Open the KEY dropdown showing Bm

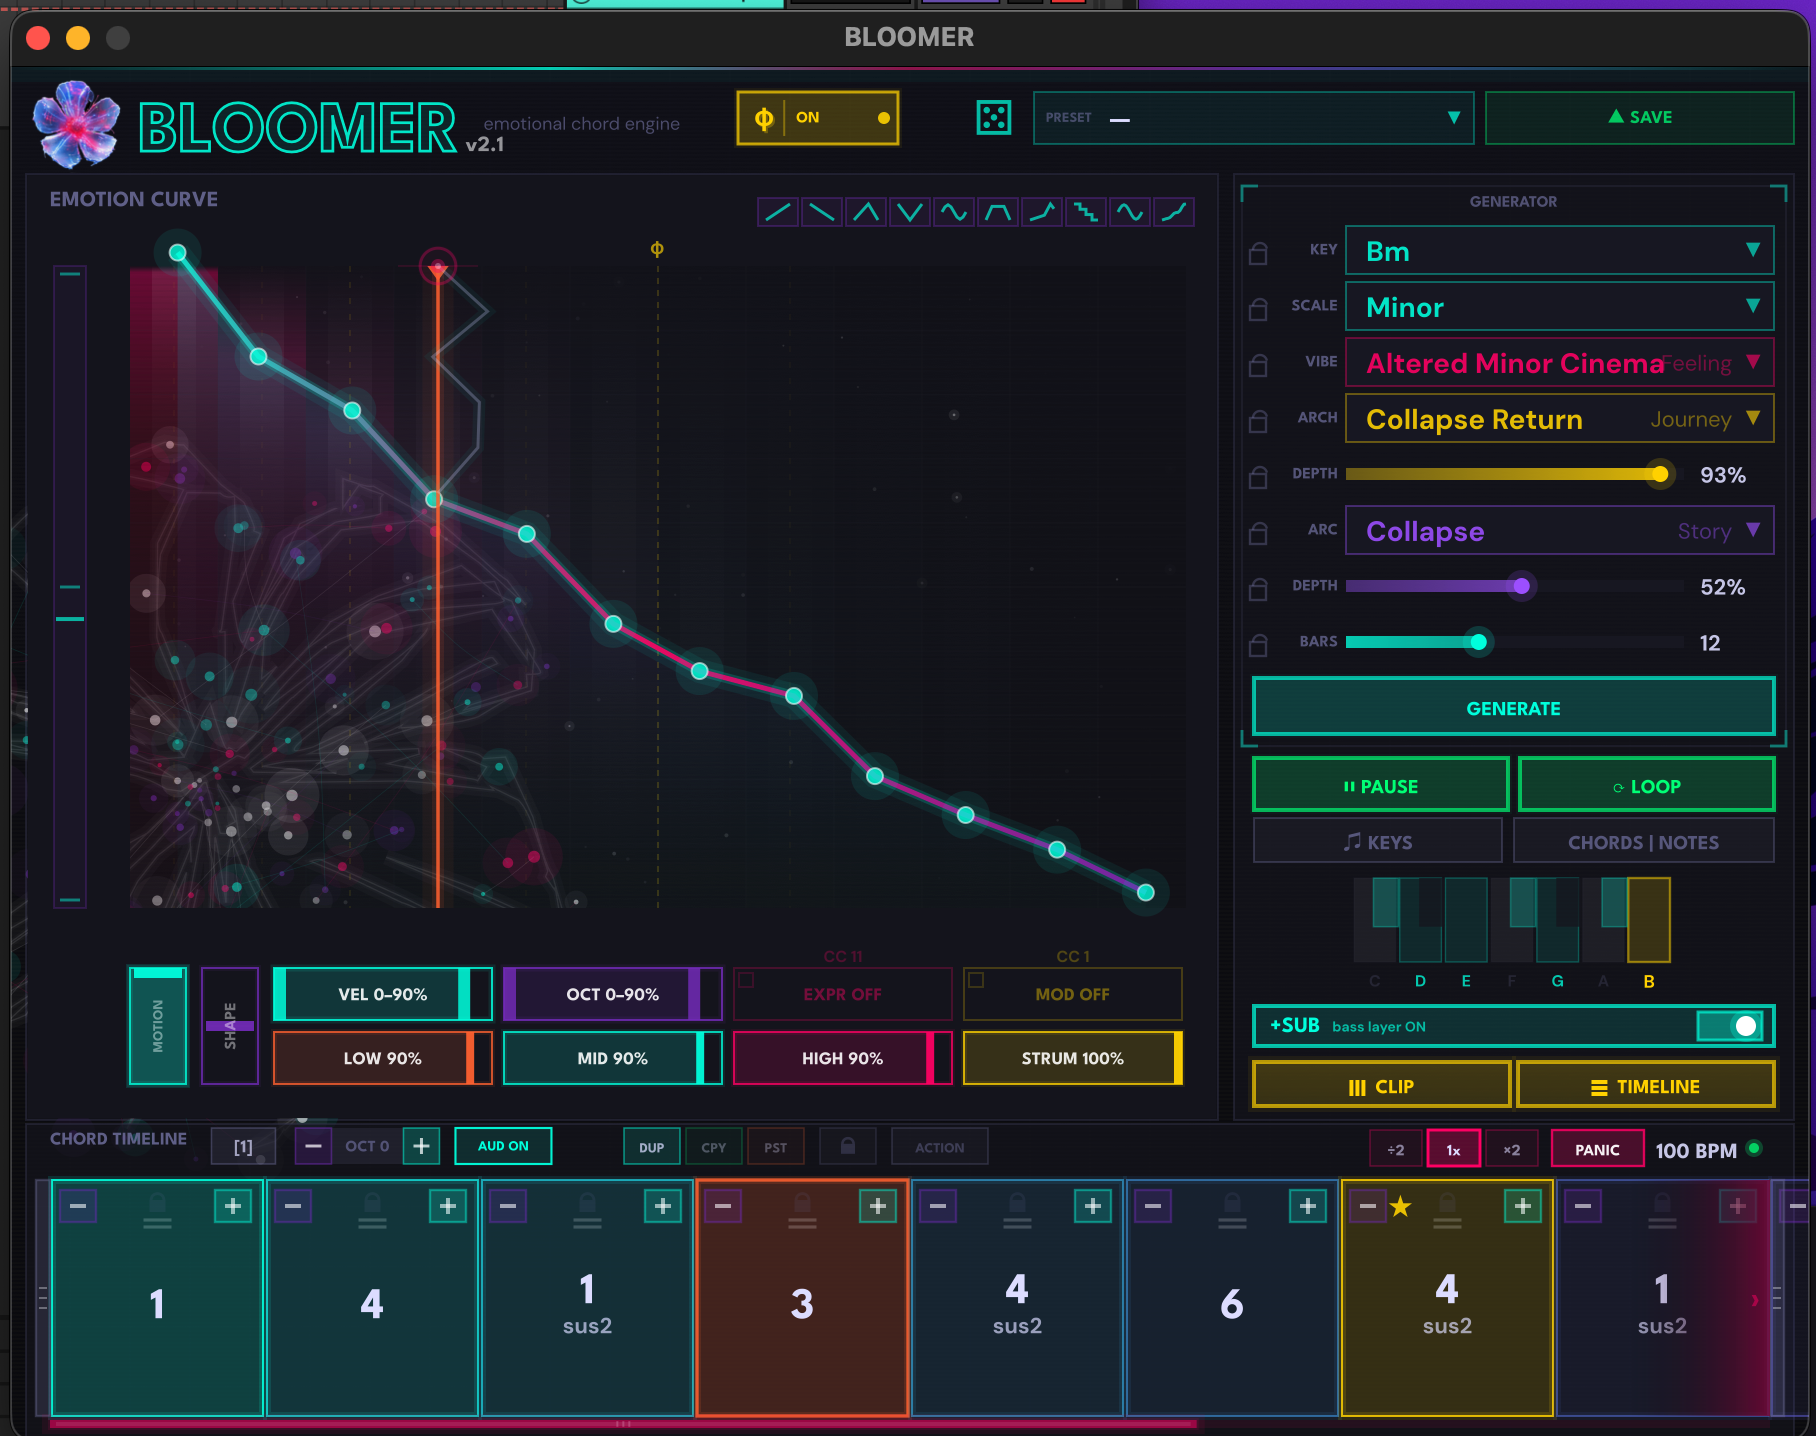[1559, 251]
